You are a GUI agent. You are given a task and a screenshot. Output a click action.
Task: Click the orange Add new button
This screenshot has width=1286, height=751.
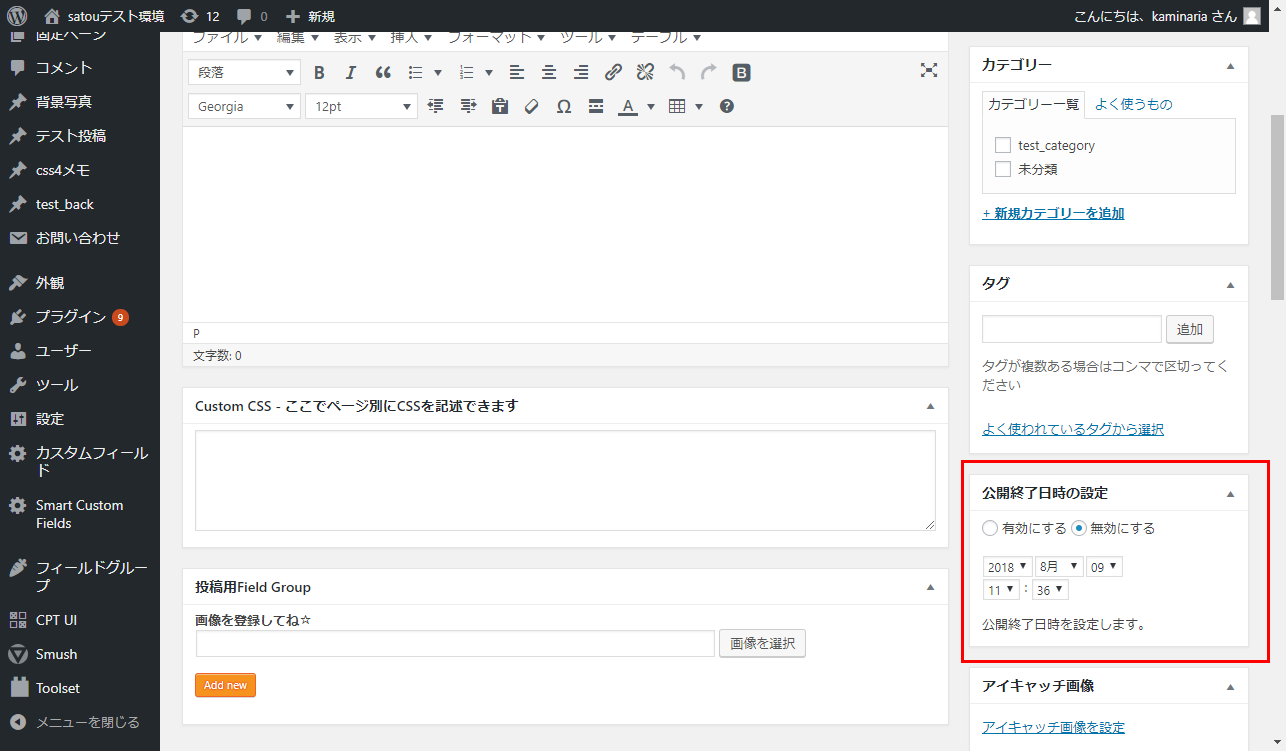click(225, 685)
